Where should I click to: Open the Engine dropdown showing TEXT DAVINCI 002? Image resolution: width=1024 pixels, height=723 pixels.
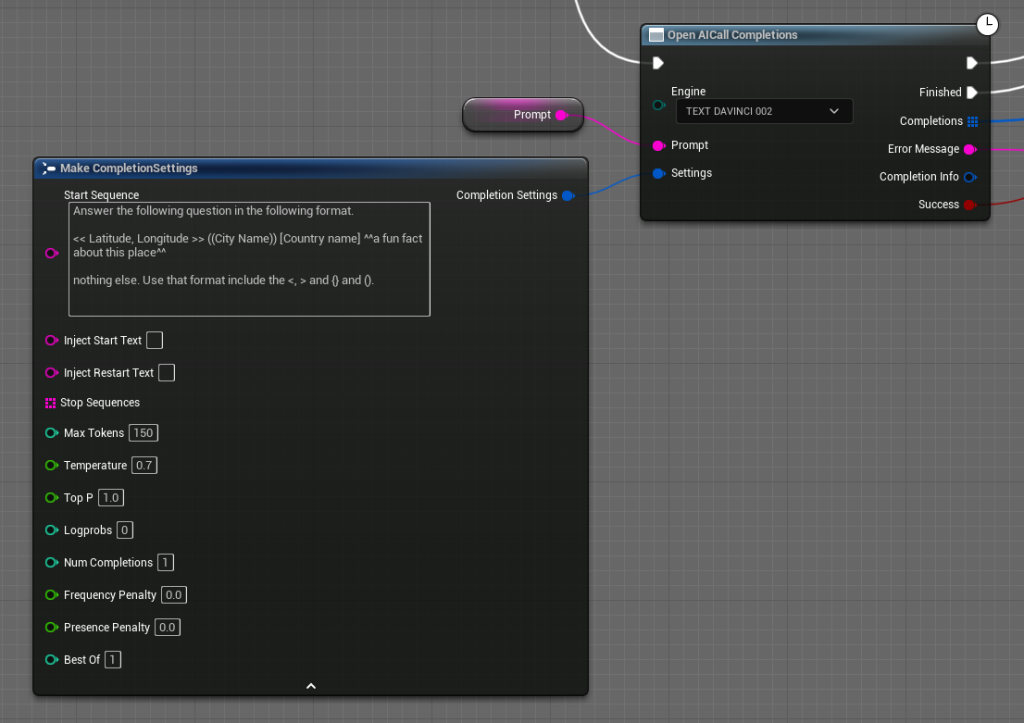point(764,110)
